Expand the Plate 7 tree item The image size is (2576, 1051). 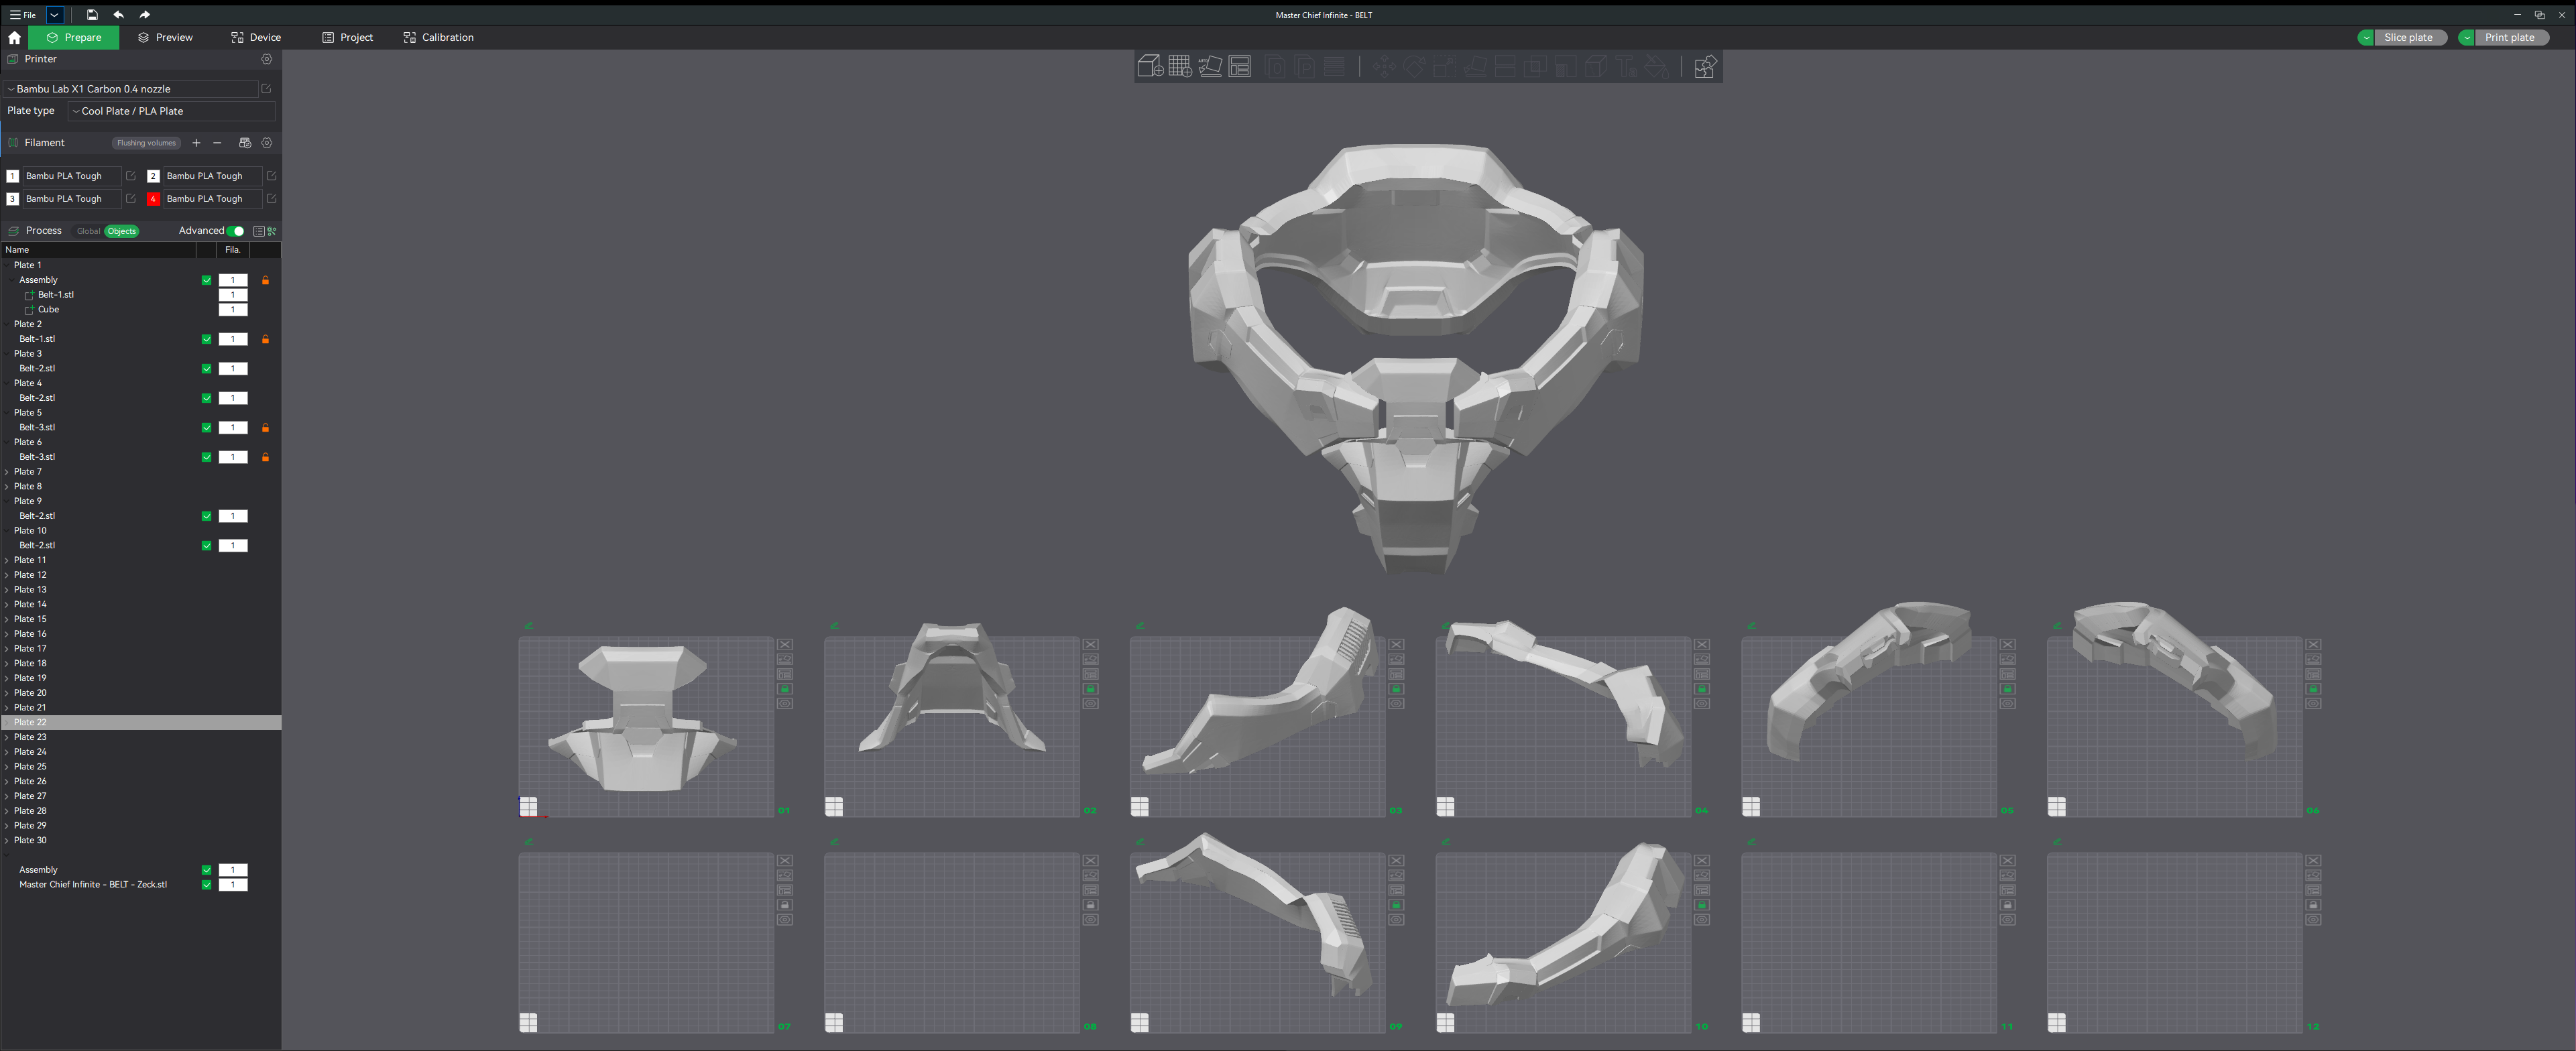click(8, 472)
